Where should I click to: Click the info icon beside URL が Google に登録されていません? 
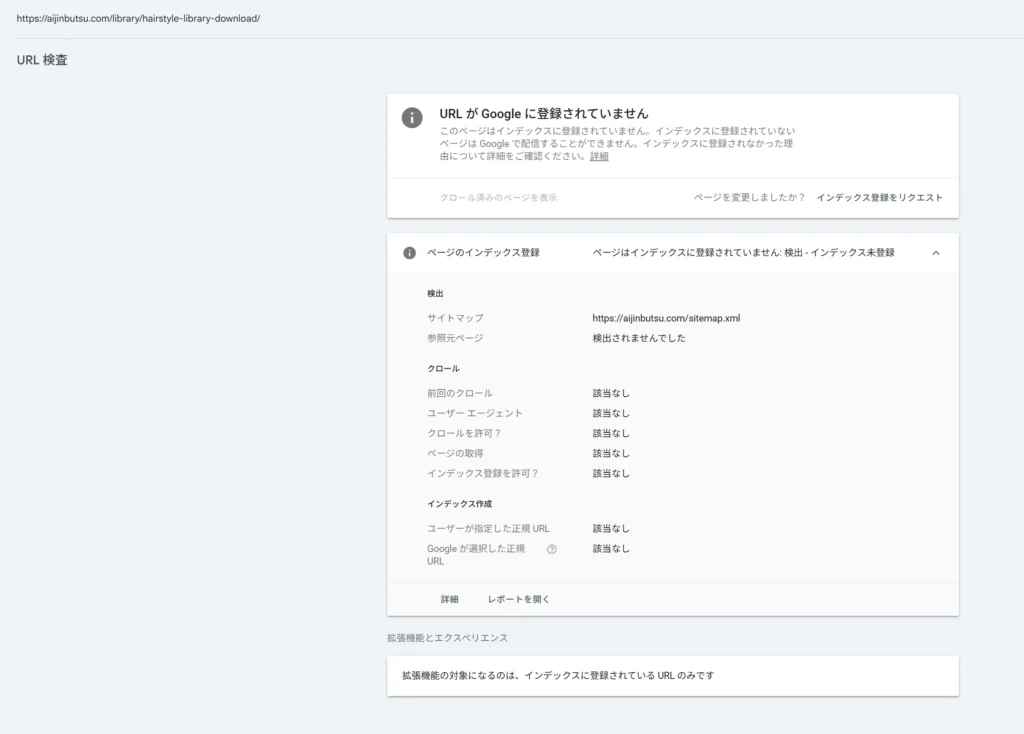coord(412,118)
